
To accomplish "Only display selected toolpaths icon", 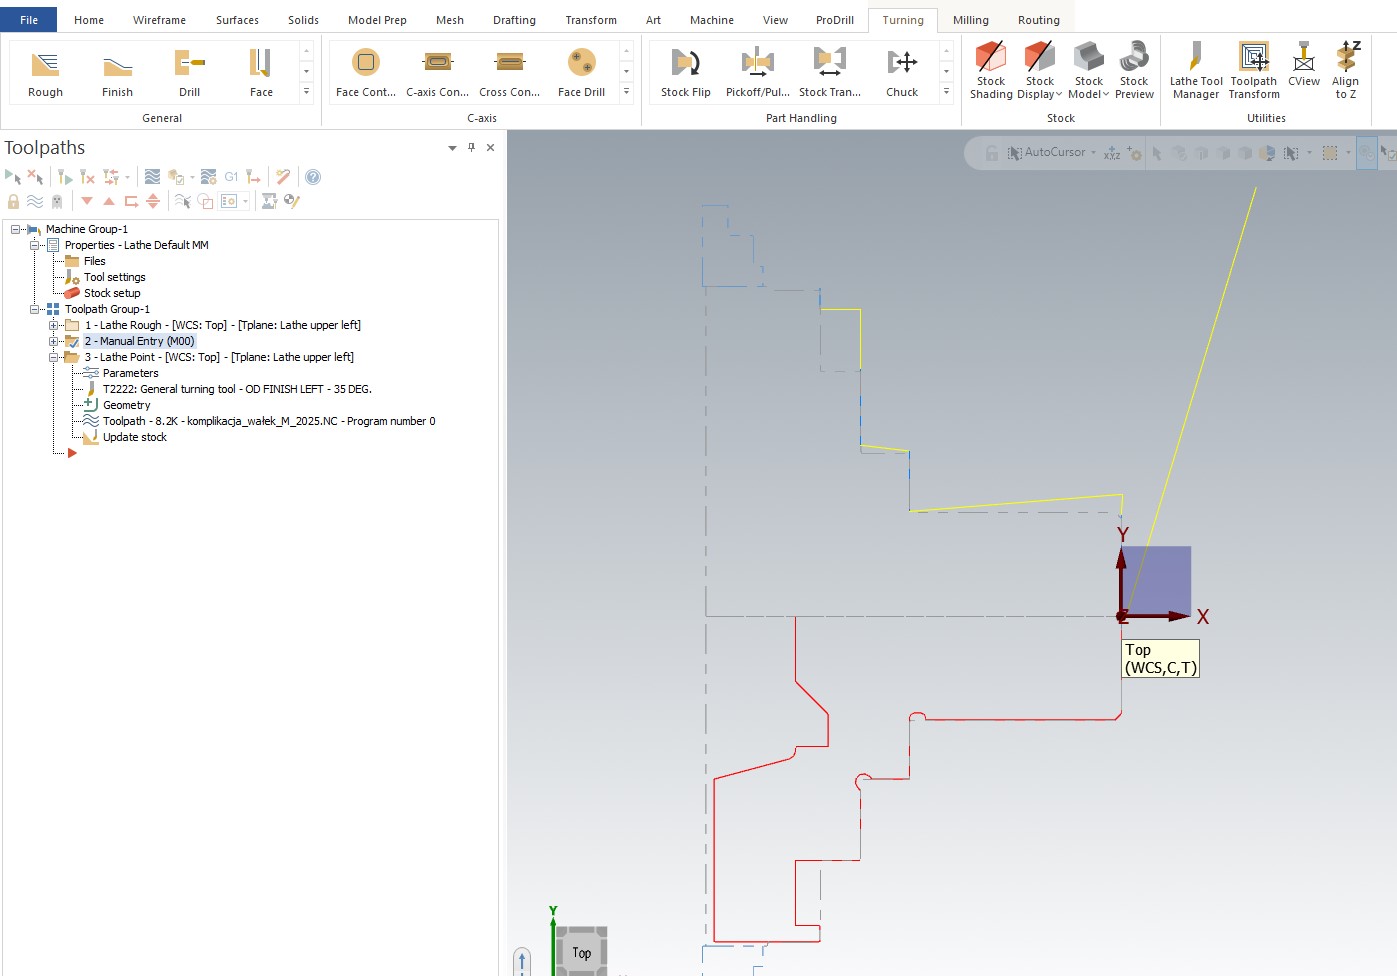I will [183, 201].
